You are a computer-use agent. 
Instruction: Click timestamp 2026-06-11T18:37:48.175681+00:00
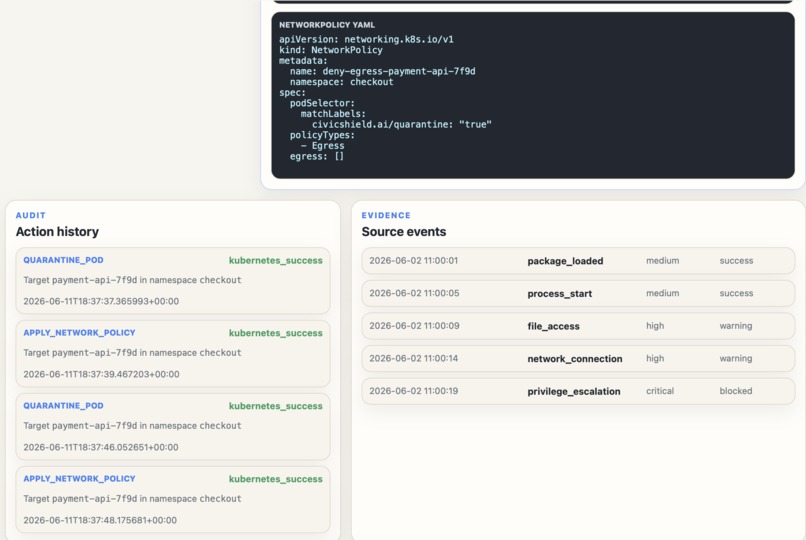[x=100, y=520]
